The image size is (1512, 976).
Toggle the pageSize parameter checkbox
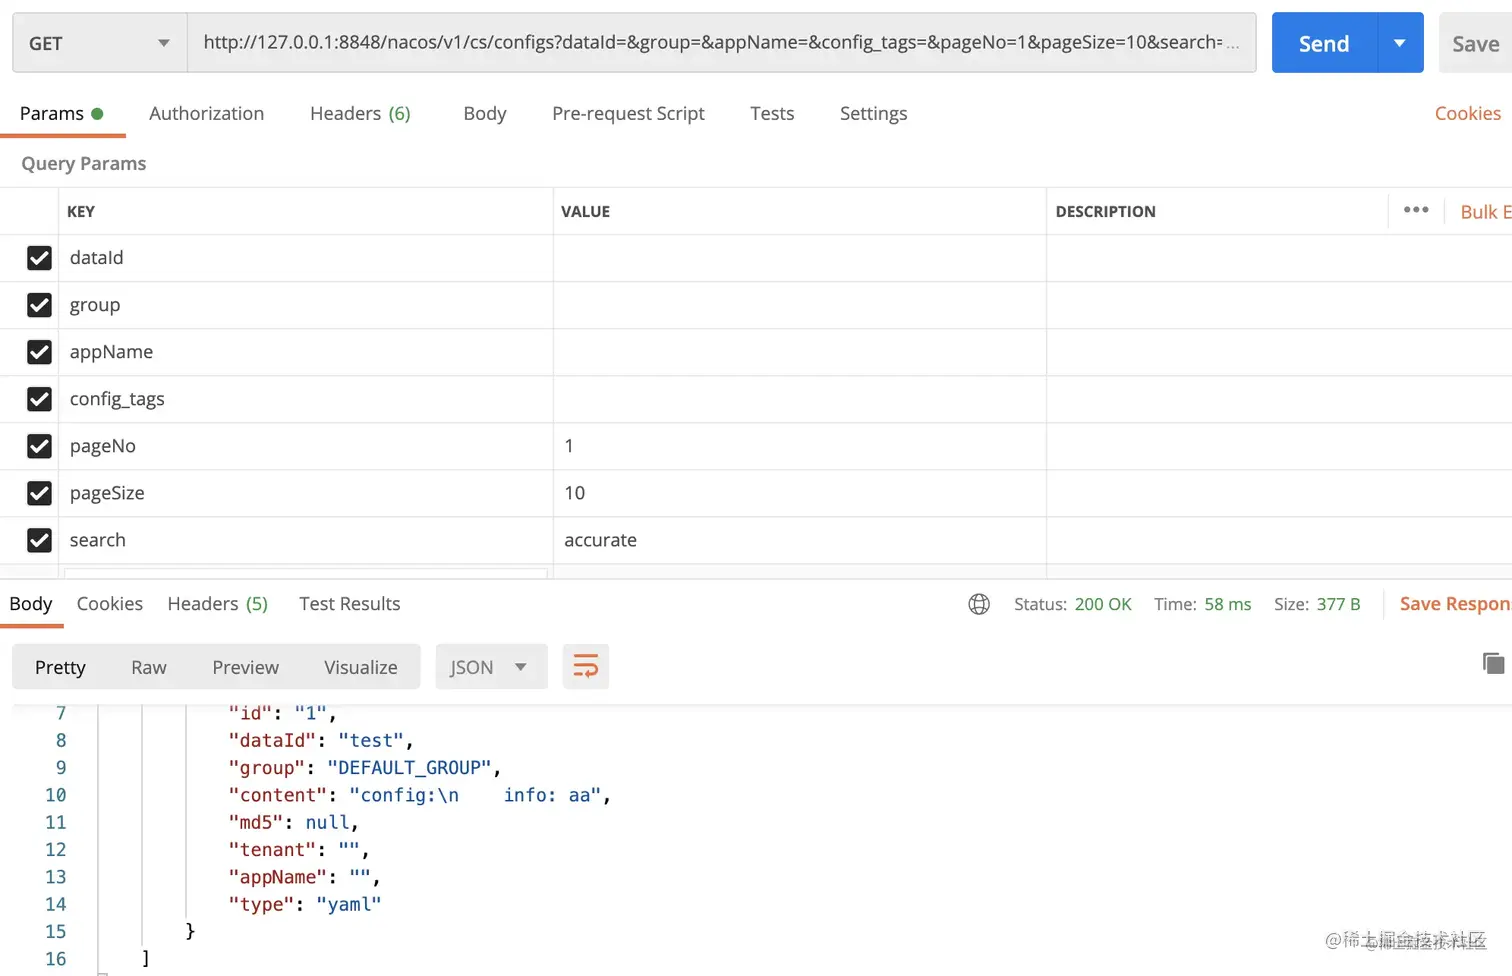coord(39,493)
